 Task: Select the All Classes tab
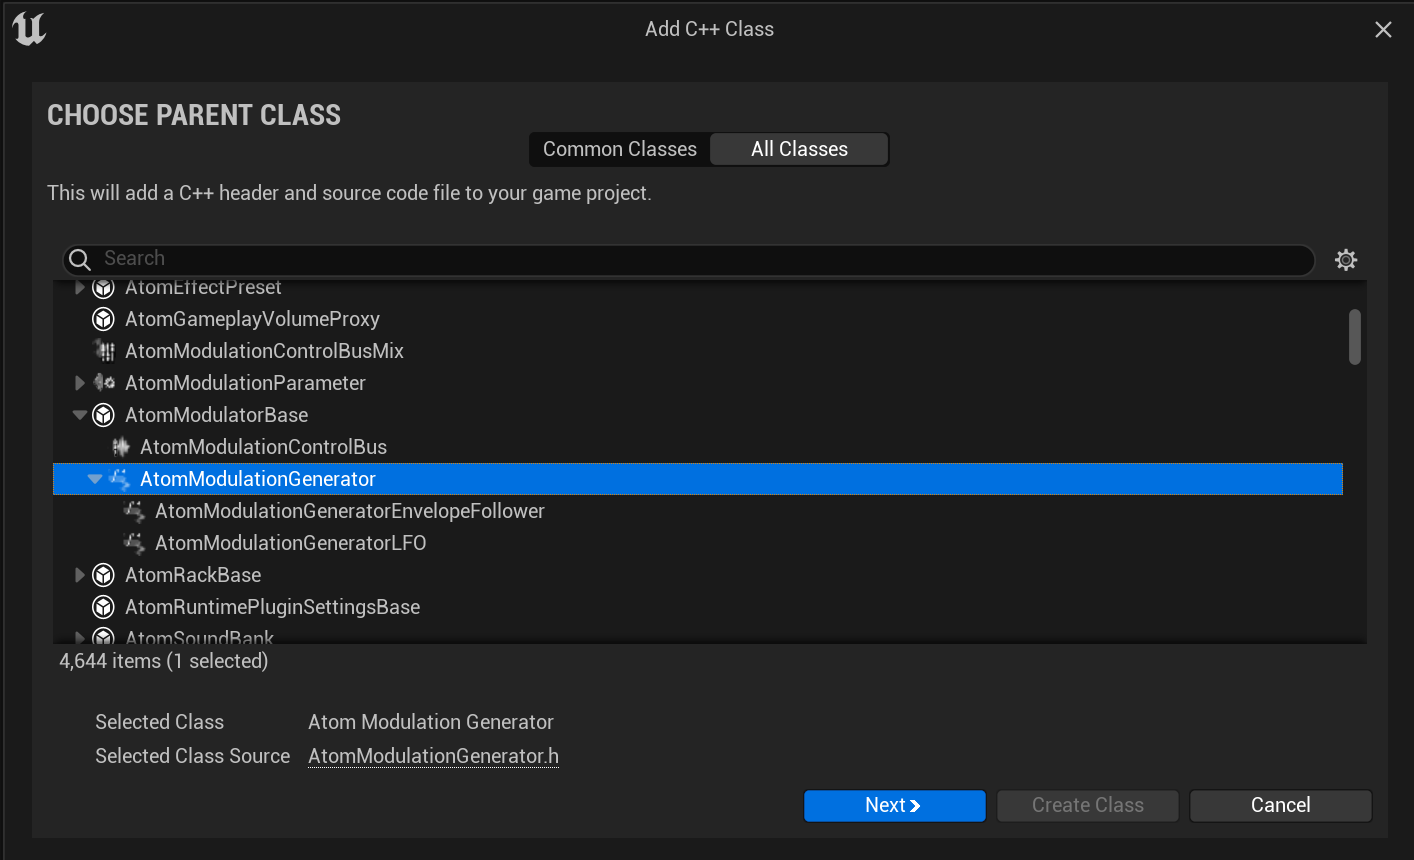click(x=799, y=149)
